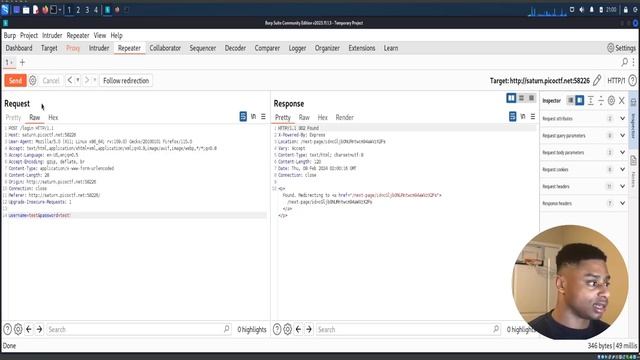
Task: Open the Response pane hamburger menu
Action: point(533,117)
